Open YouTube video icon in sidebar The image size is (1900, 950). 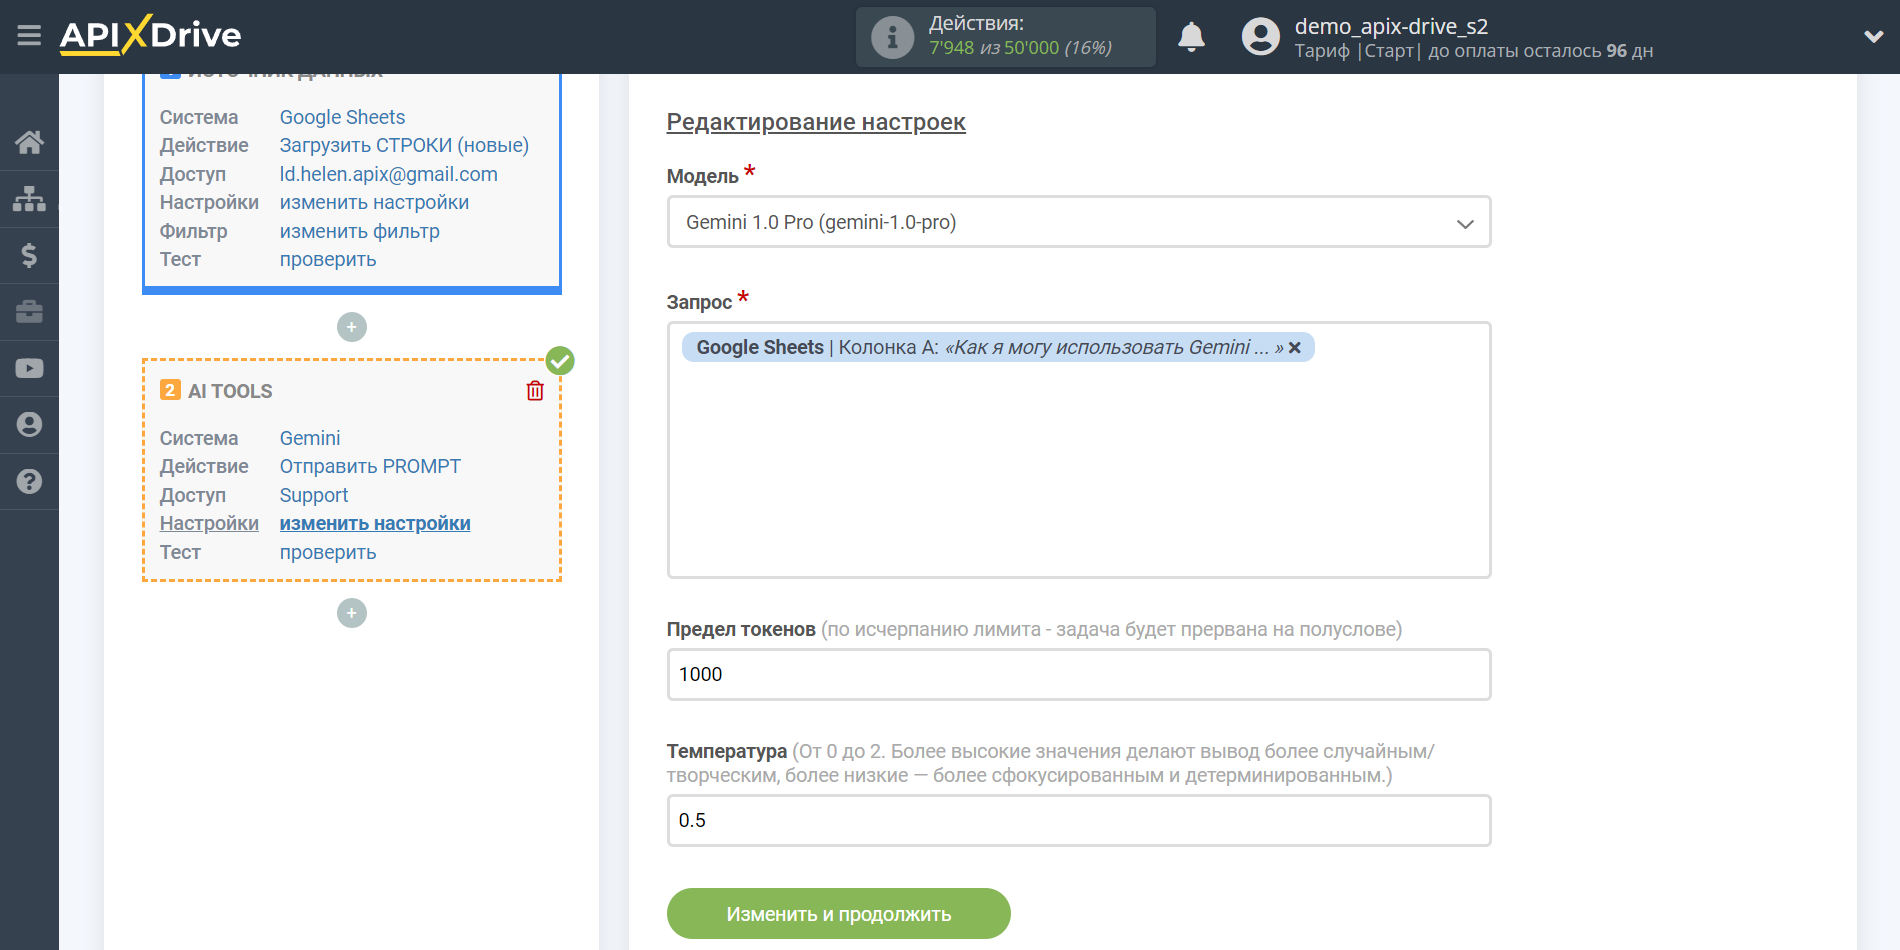(29, 368)
